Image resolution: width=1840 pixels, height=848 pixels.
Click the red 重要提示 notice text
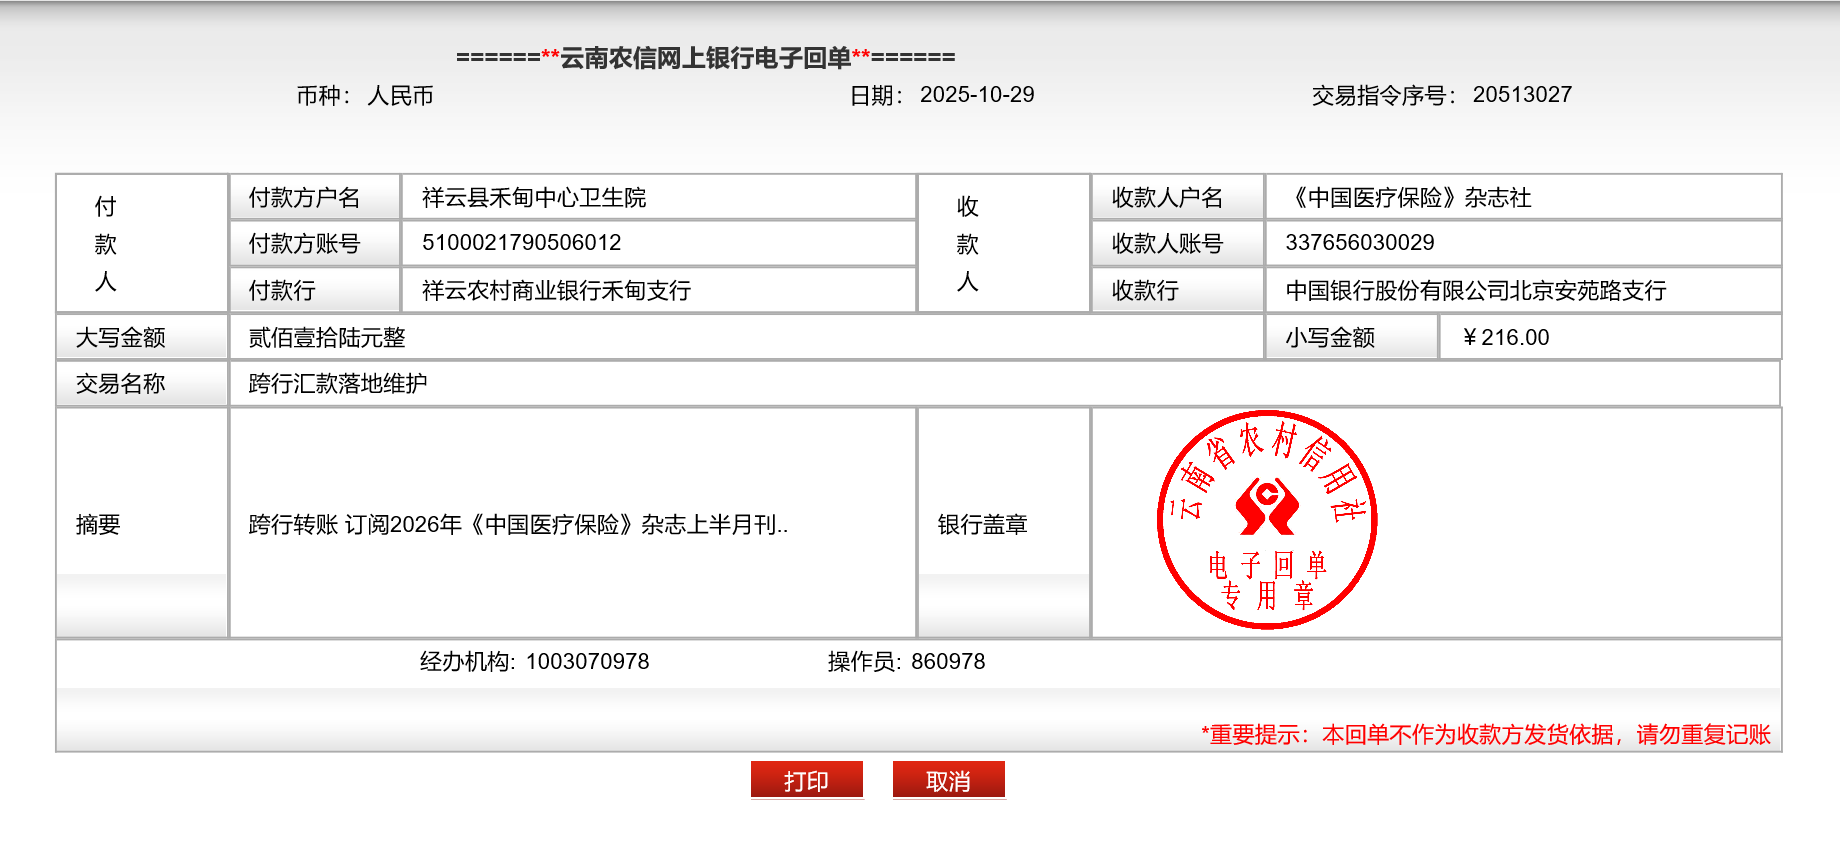click(x=1485, y=735)
